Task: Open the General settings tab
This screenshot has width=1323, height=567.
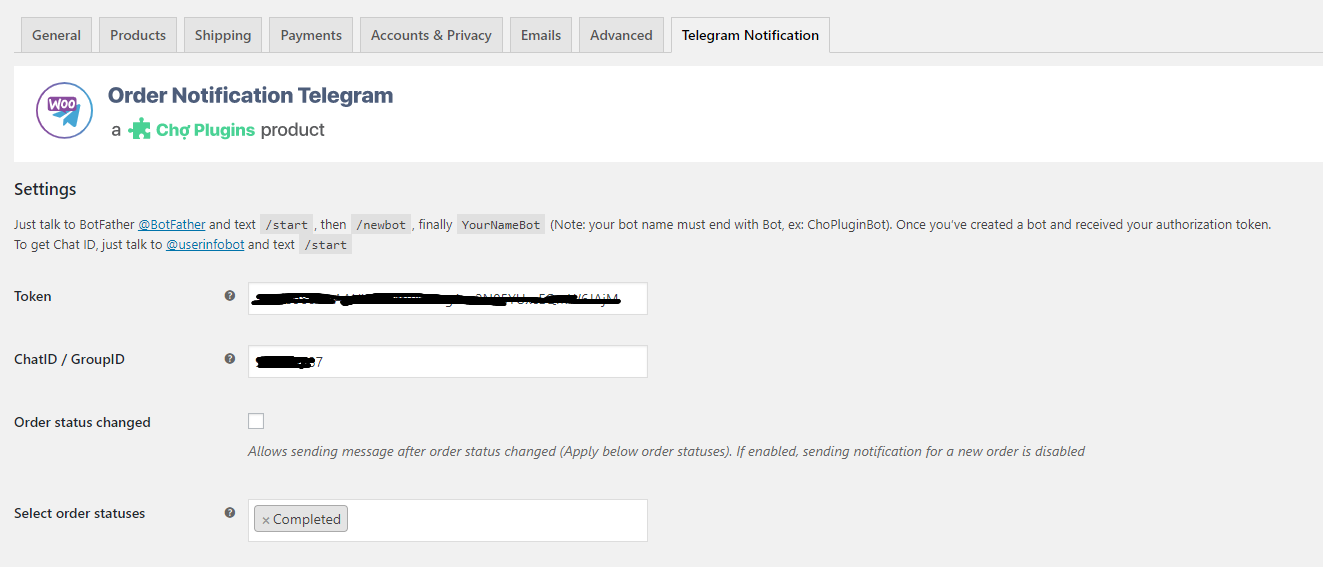Action: pyautogui.click(x=56, y=35)
